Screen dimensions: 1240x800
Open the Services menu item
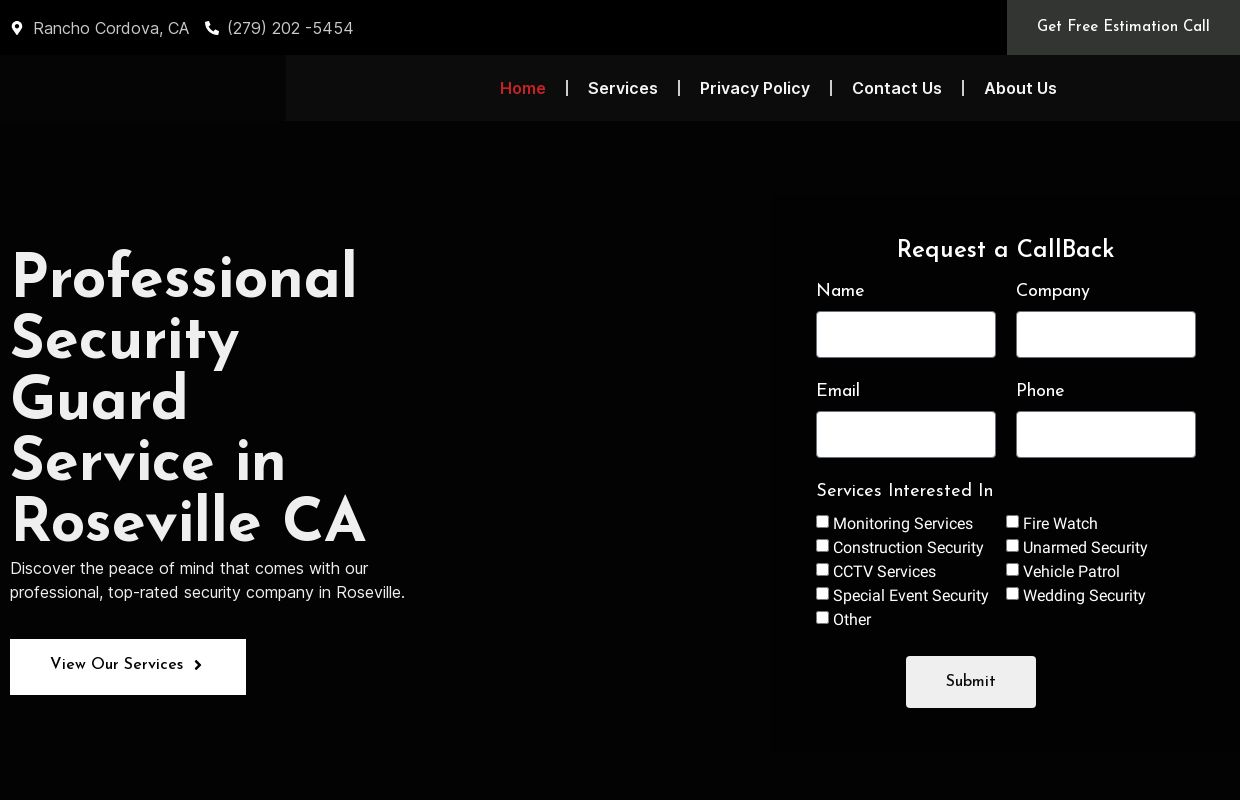(x=623, y=88)
